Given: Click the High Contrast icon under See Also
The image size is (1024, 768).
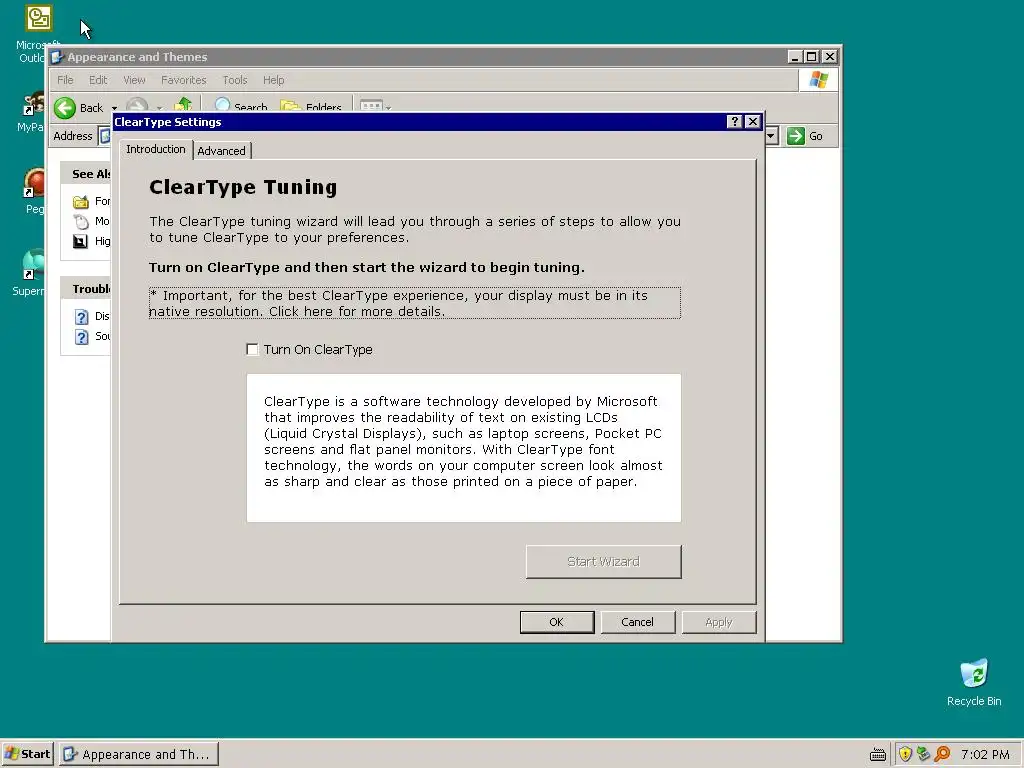Looking at the screenshot, I should pos(80,242).
